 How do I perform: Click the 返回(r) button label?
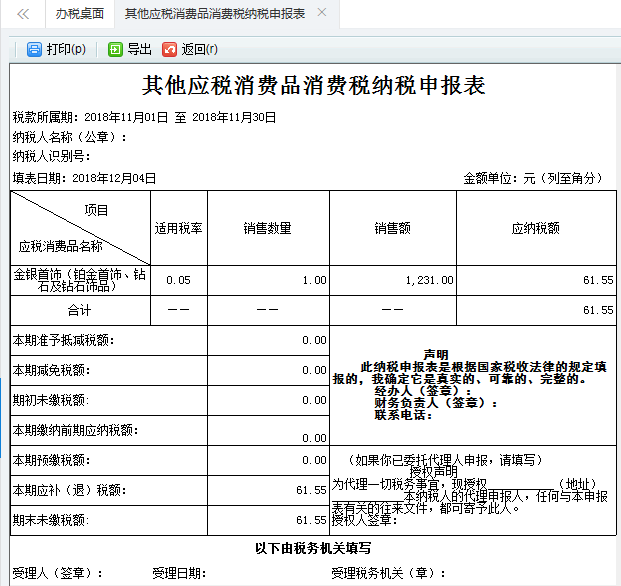click(x=199, y=49)
